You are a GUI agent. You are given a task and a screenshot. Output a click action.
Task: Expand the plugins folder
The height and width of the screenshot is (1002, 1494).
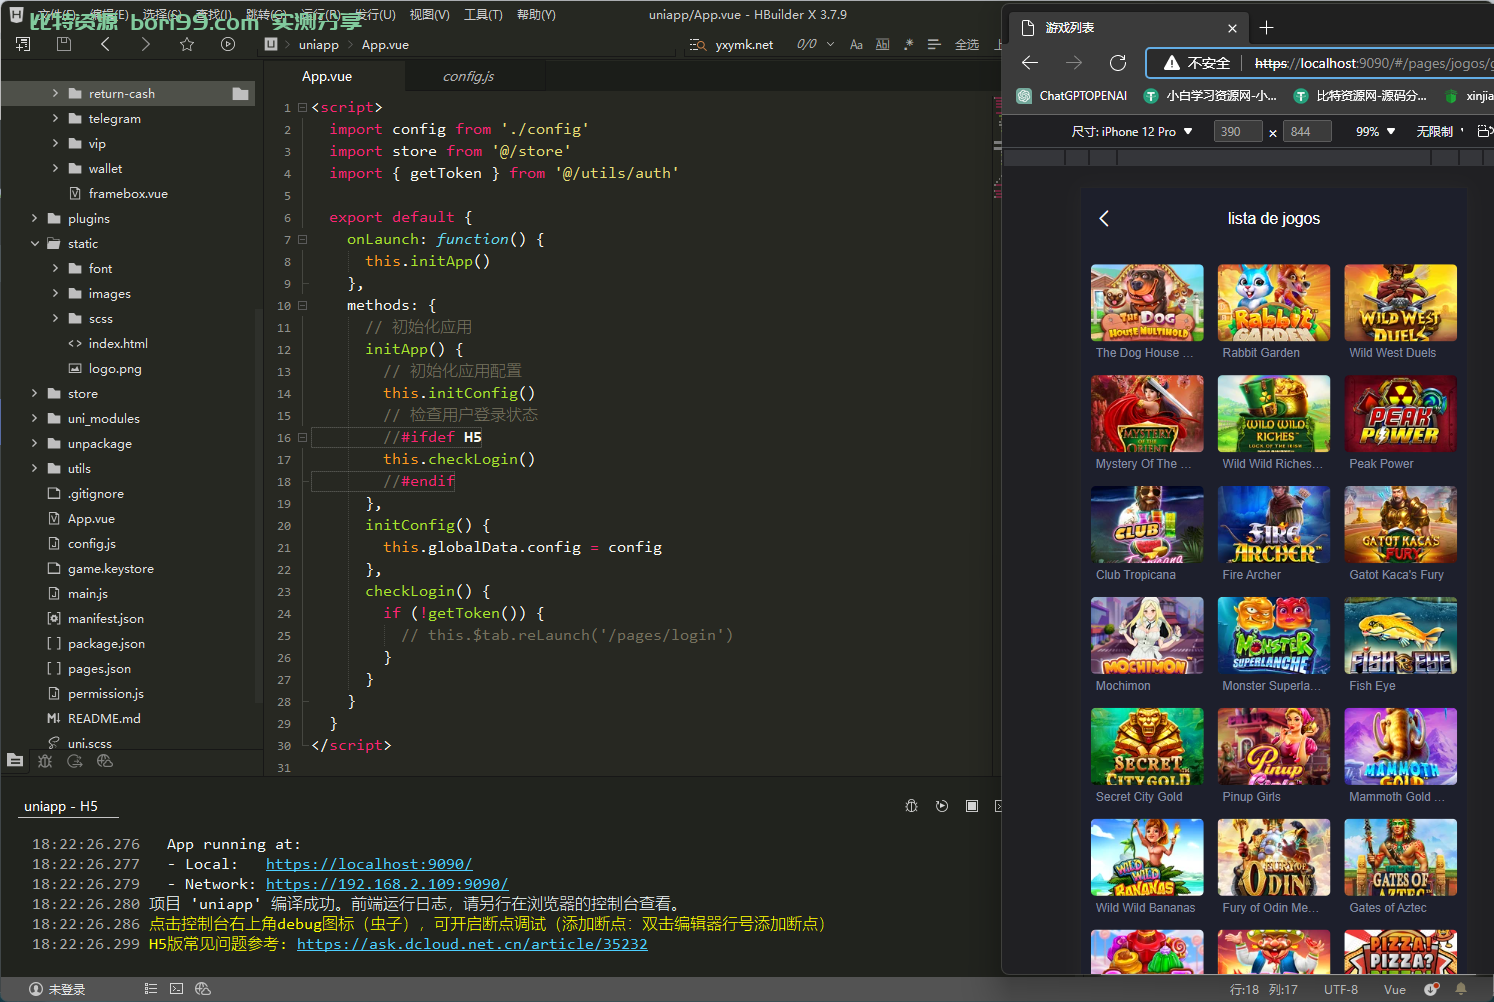pos(35,218)
